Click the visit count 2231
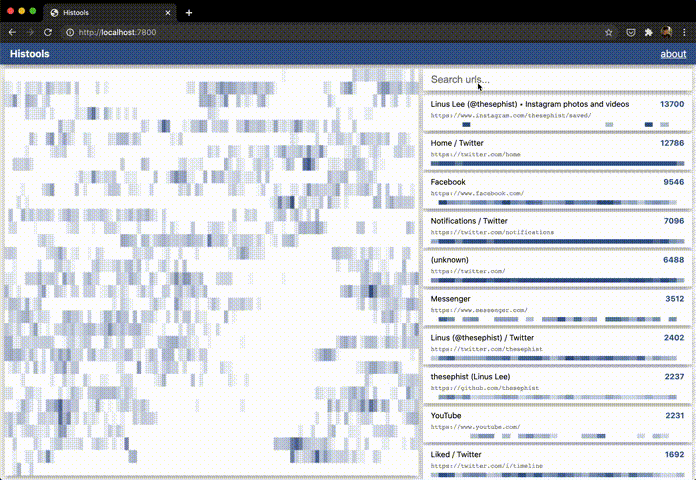This screenshot has width=696, height=480. [x=674, y=416]
